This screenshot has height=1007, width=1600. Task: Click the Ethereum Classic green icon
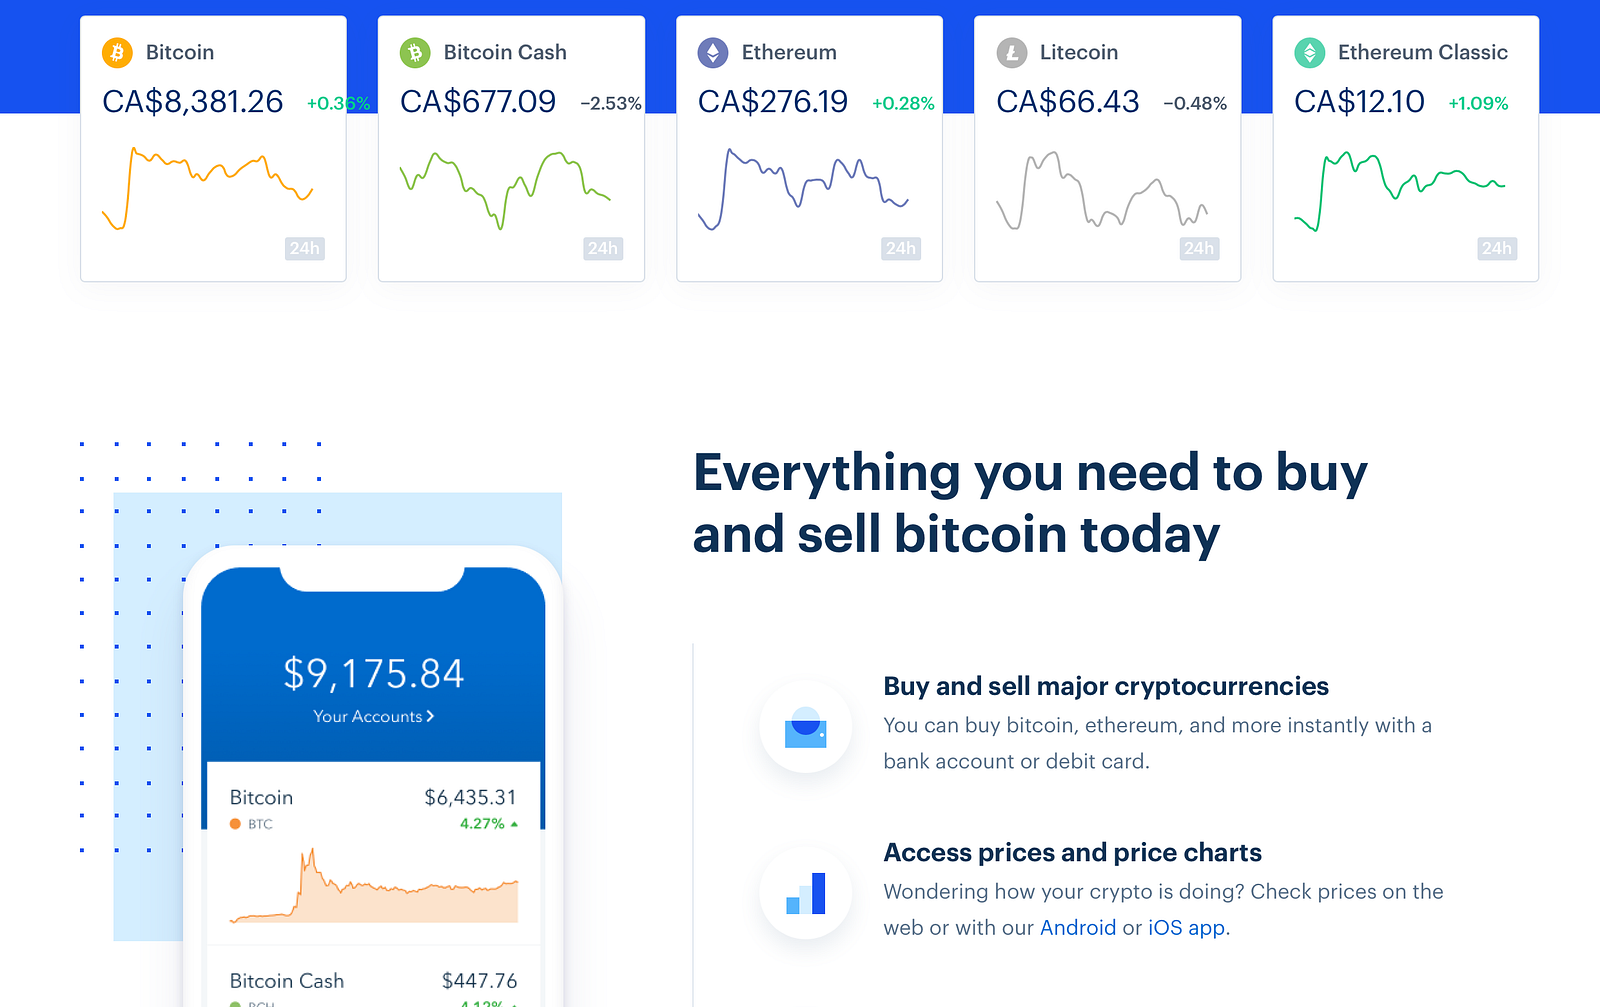pyautogui.click(x=1310, y=52)
